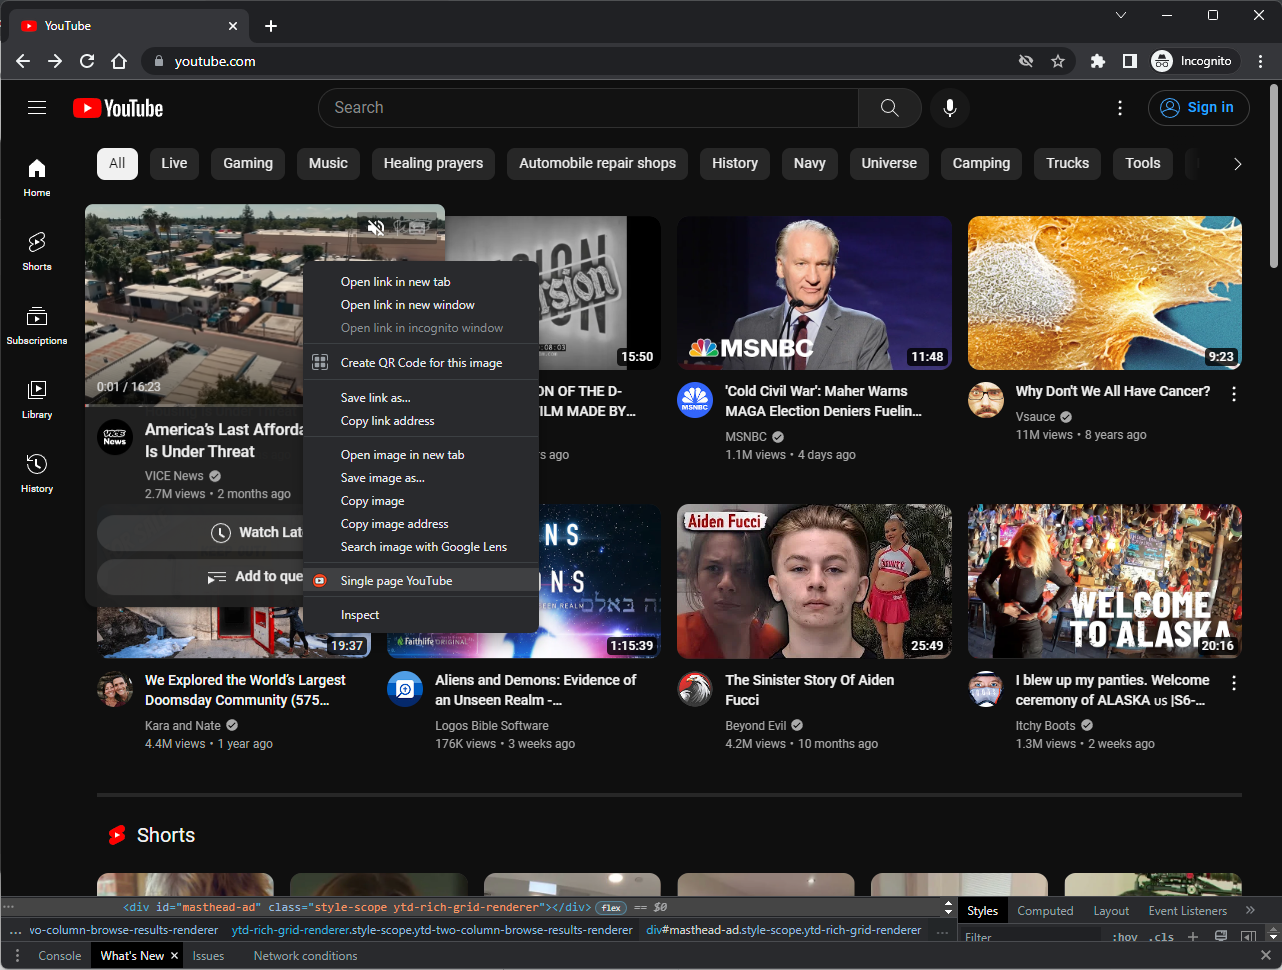The width and height of the screenshot is (1282, 970).
Task: Select the Healing prayers chip
Action: tap(433, 163)
